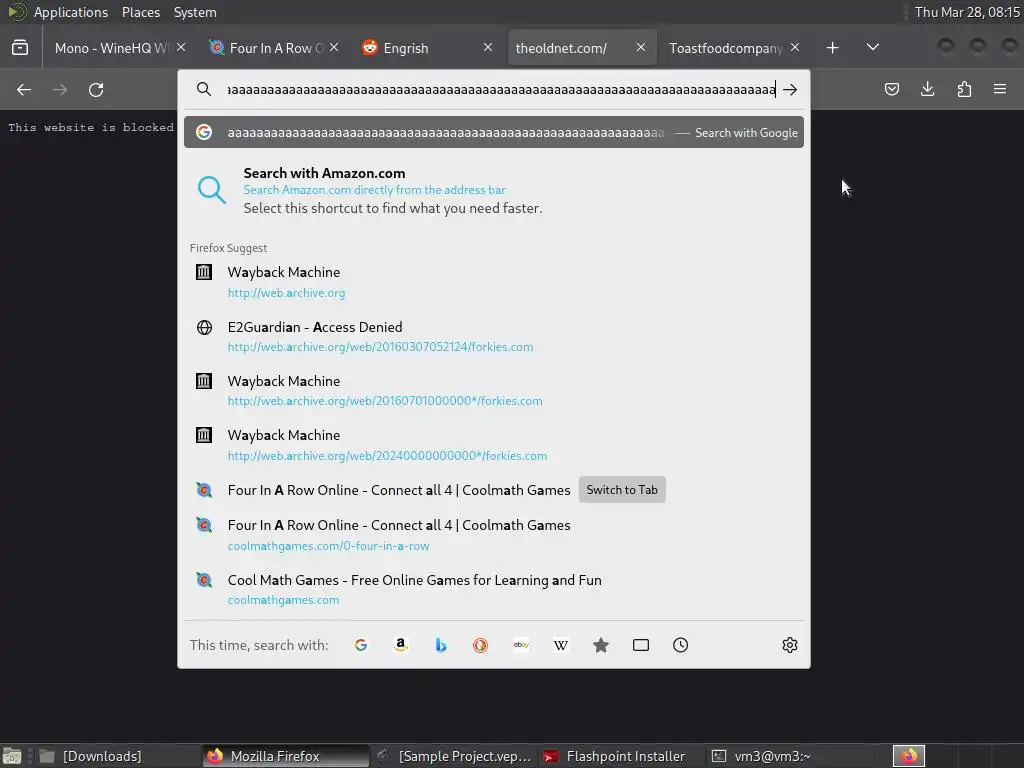This screenshot has width=1024, height=768.
Task: Search this time with Bing icon
Action: click(x=441, y=645)
